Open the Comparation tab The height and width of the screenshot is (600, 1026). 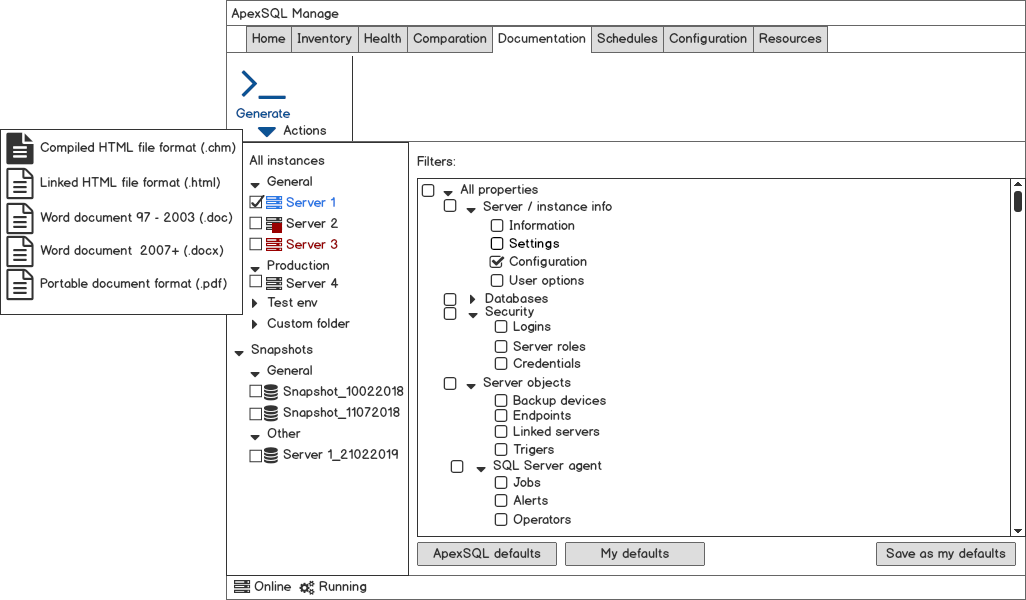click(450, 39)
